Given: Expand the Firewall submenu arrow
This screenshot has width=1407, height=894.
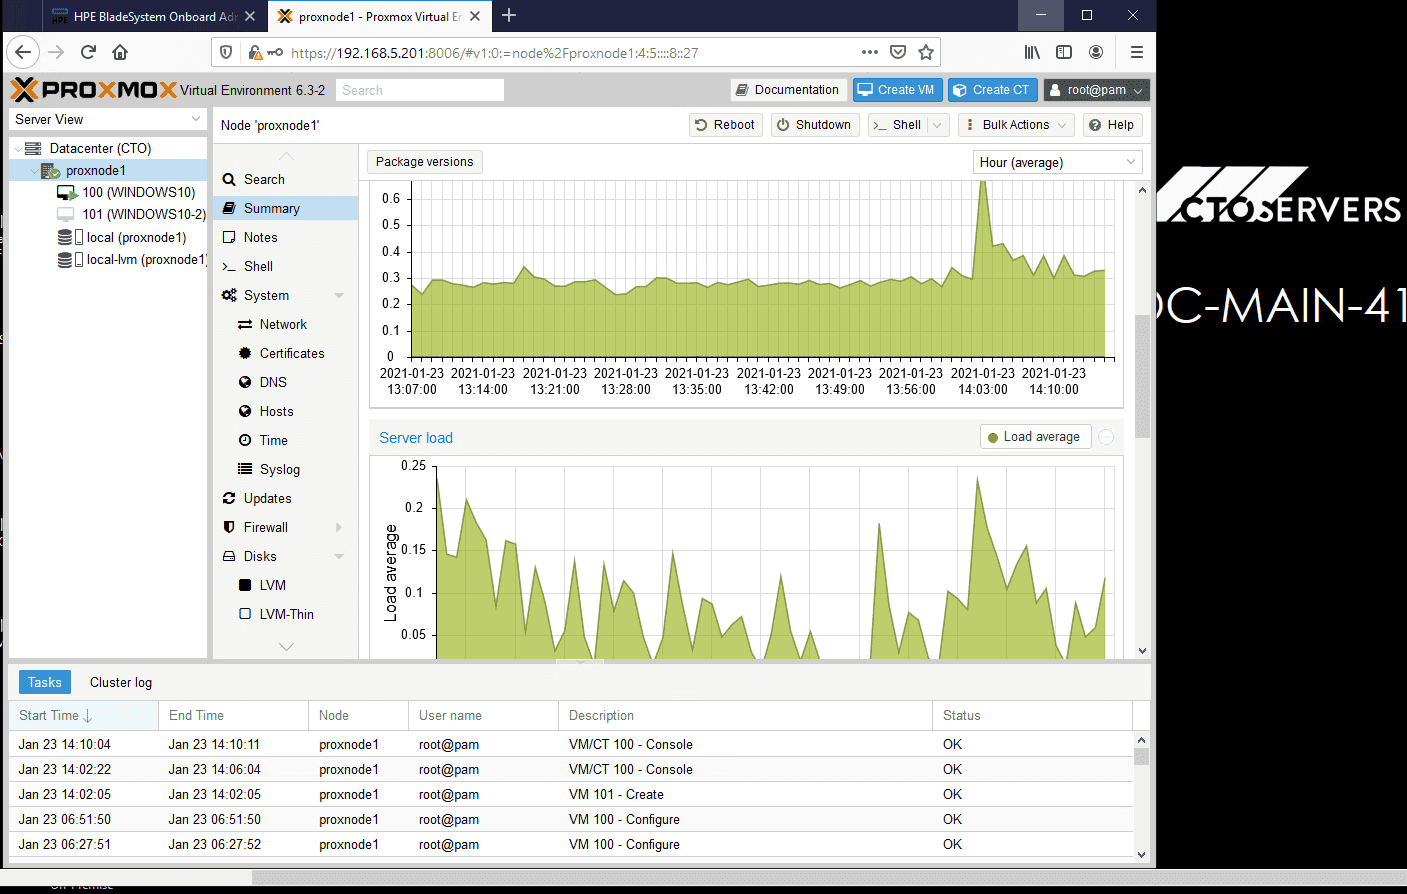Looking at the screenshot, I should point(339,528).
